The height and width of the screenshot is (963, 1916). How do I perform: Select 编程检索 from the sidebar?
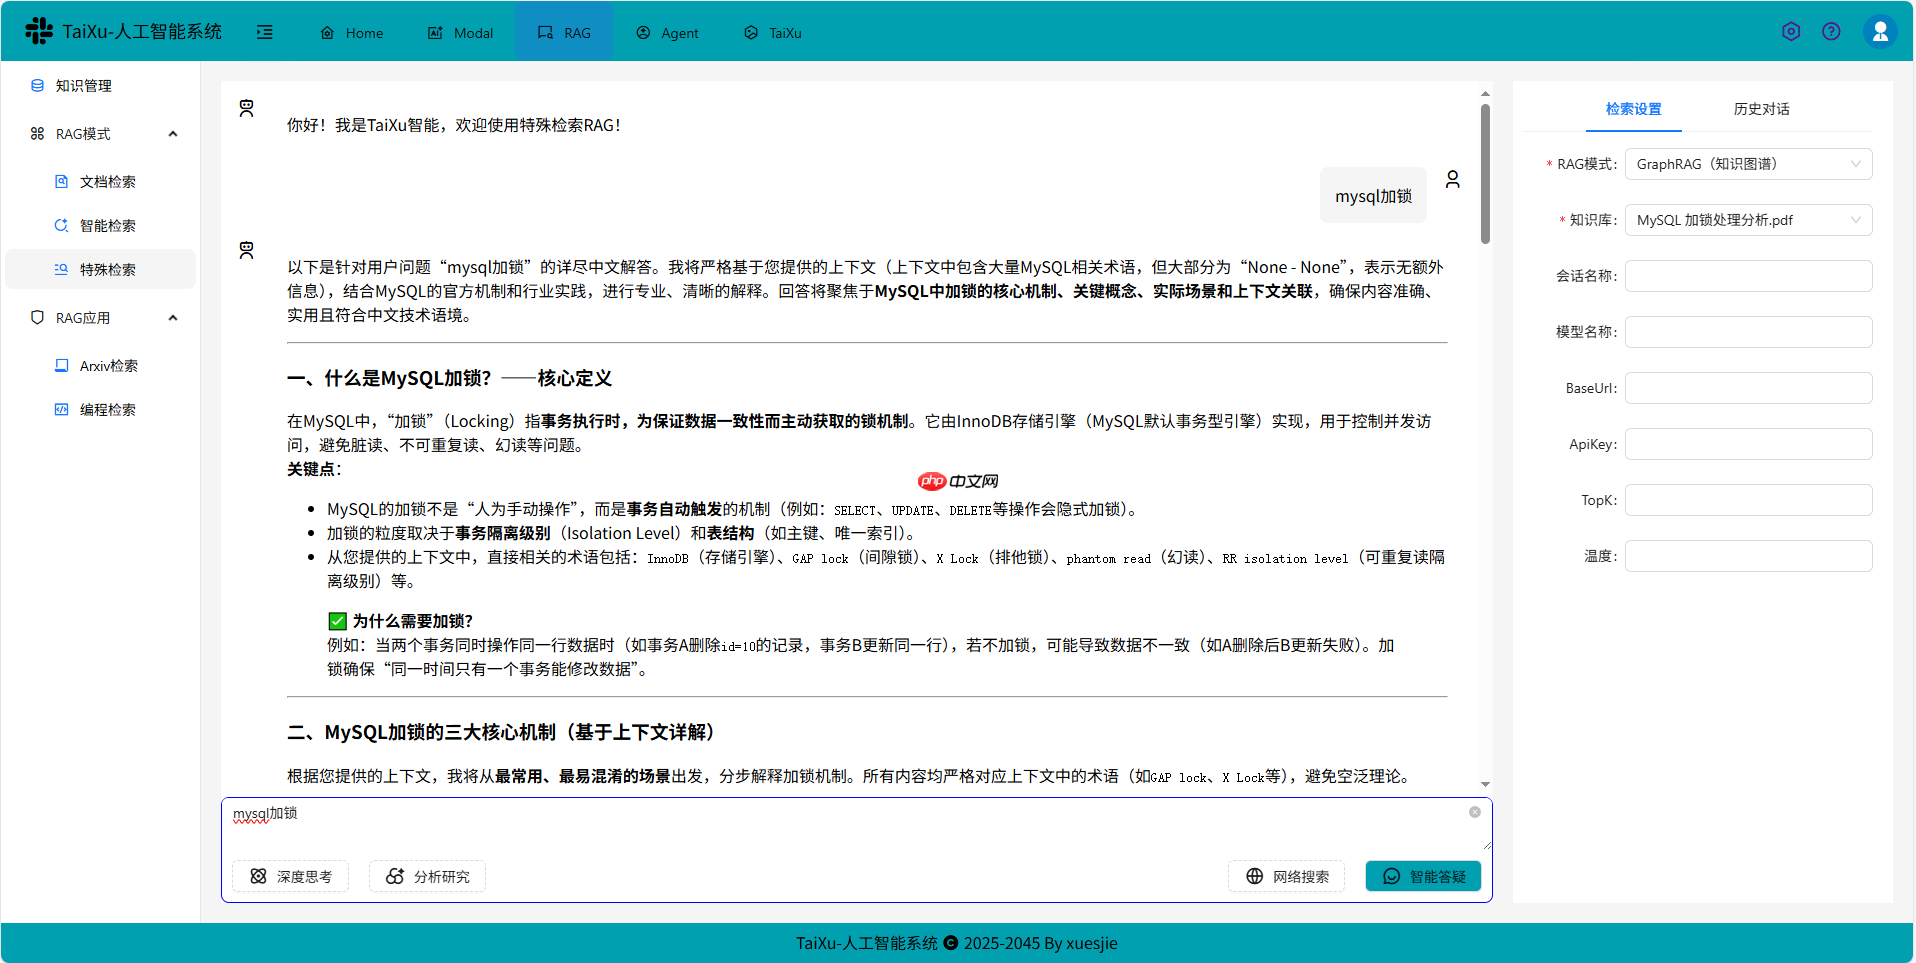tap(108, 408)
